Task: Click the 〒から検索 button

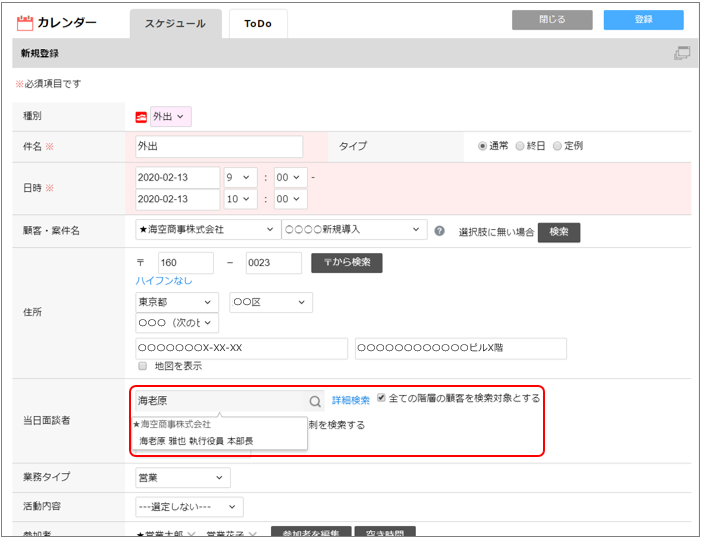Action: tap(347, 263)
